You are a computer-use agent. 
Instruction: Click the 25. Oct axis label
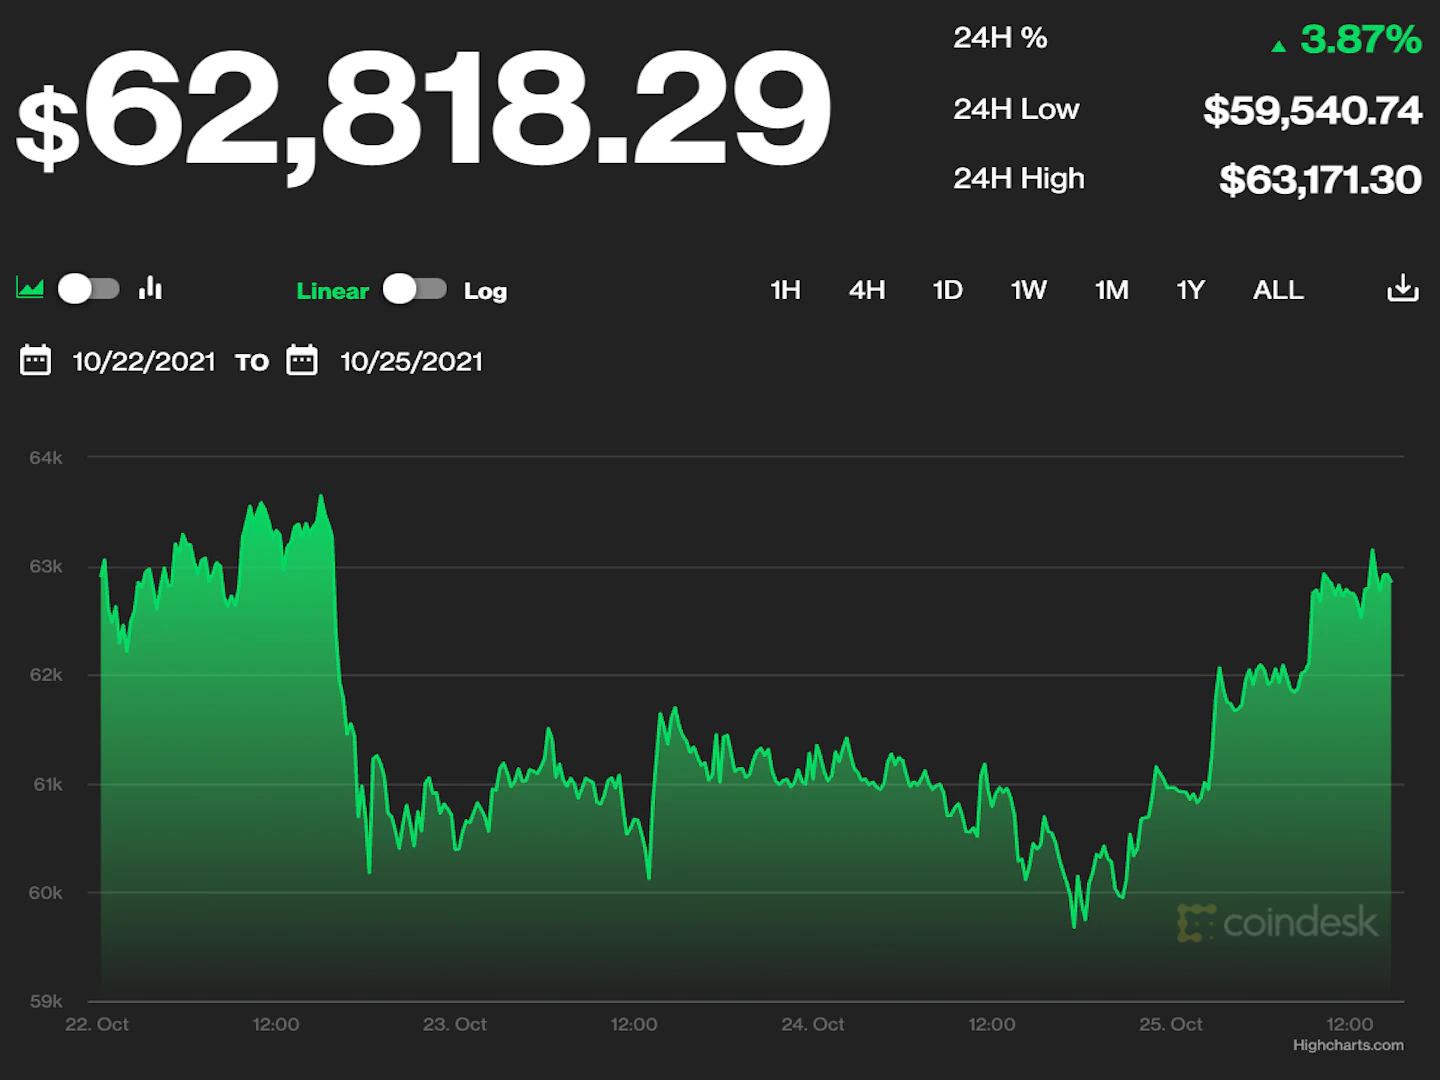(x=1171, y=1024)
